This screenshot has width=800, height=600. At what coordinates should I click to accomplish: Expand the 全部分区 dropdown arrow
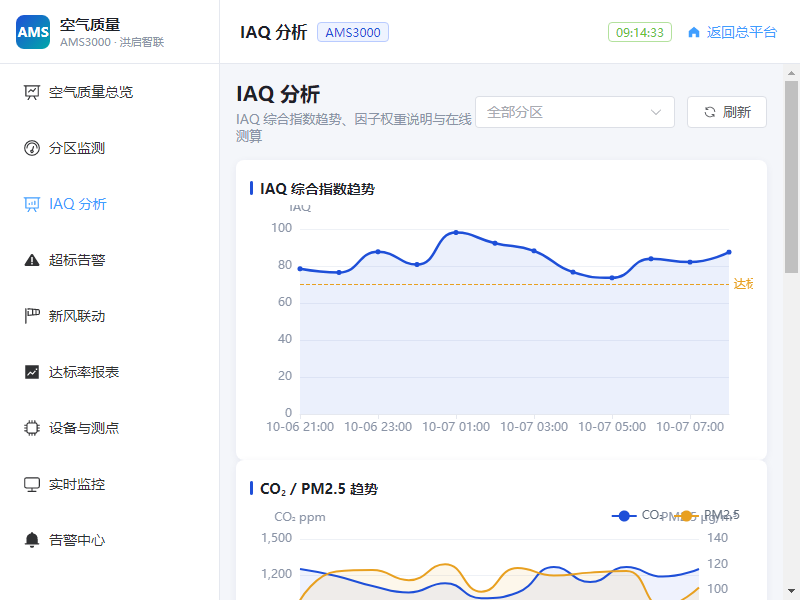(x=656, y=112)
